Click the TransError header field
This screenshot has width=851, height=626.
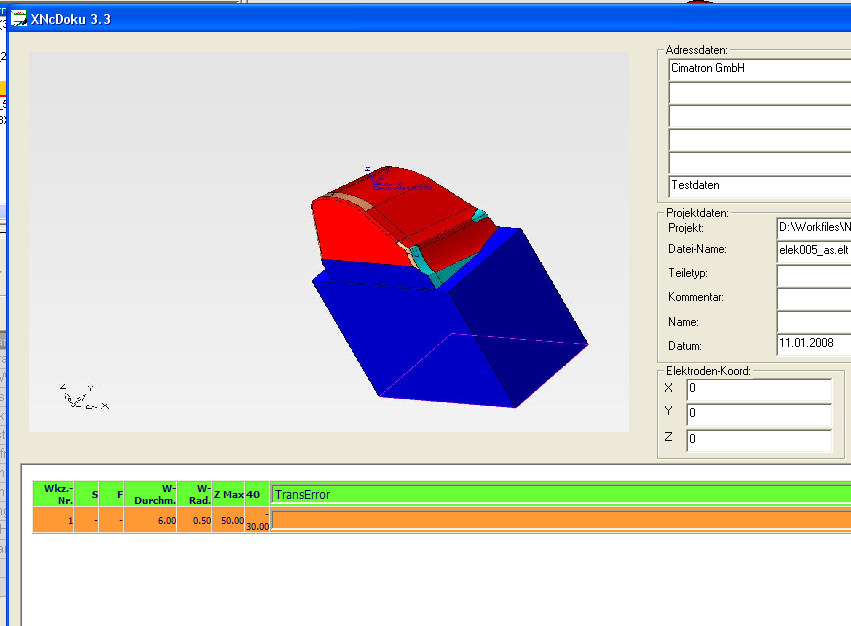561,495
